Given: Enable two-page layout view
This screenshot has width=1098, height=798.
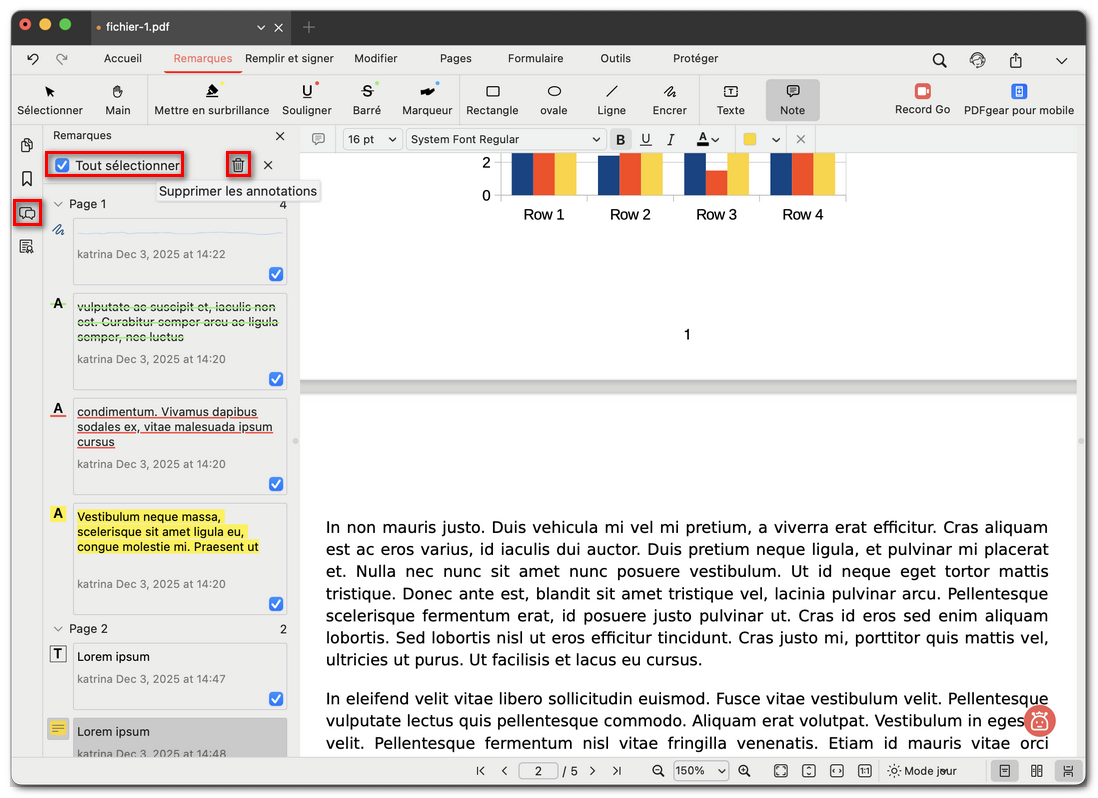Looking at the screenshot, I should (x=1037, y=771).
